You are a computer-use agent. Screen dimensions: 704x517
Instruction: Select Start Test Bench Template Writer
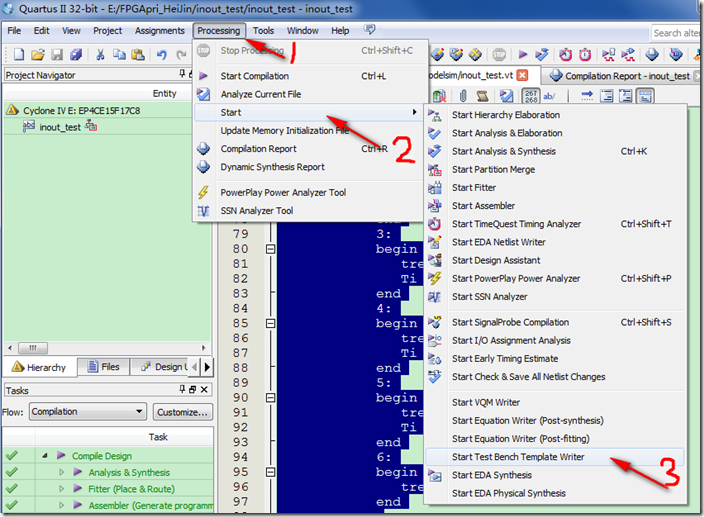(x=518, y=457)
